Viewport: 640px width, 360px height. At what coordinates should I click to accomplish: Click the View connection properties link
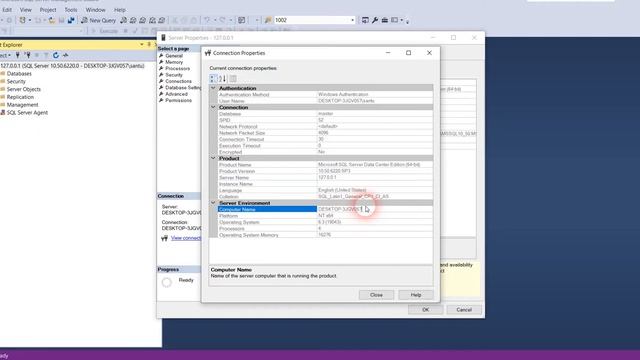186,238
